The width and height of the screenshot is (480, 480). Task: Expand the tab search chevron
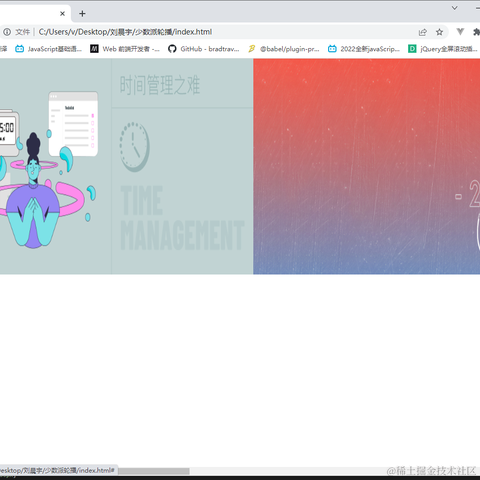(454, 8)
